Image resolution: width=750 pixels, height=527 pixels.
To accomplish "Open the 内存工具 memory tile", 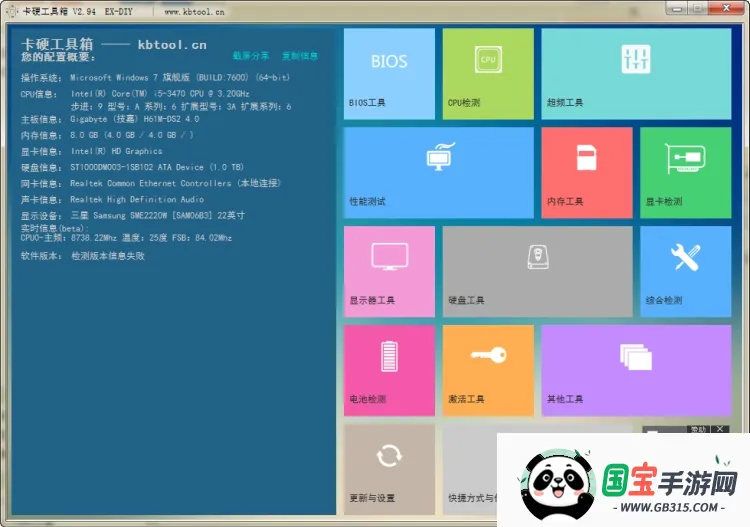I will click(x=587, y=173).
